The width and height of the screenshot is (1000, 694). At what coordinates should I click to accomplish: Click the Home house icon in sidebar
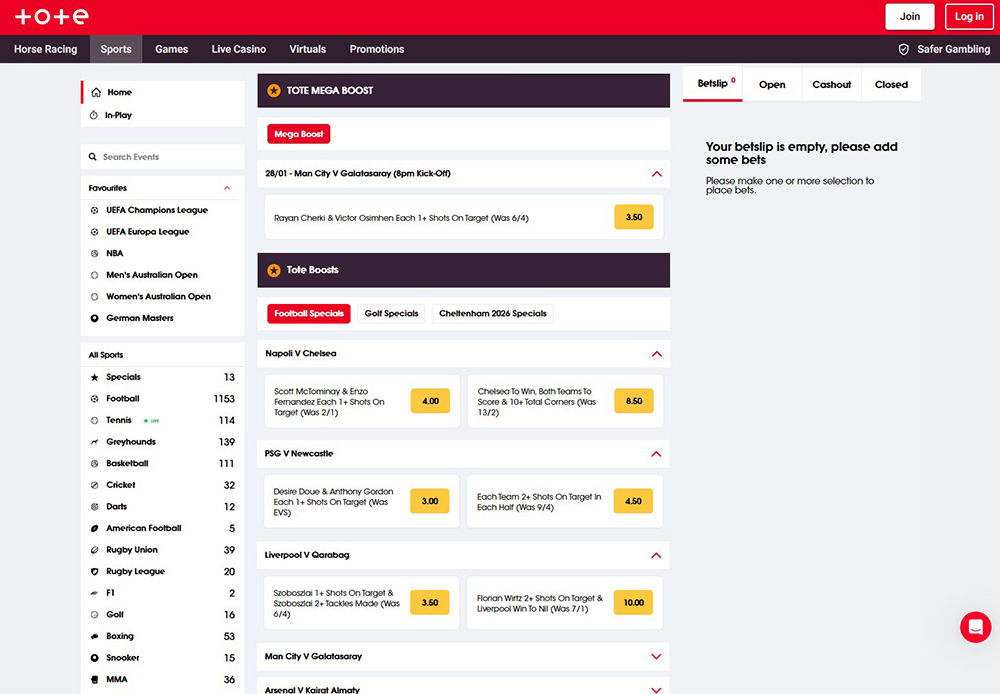point(96,92)
